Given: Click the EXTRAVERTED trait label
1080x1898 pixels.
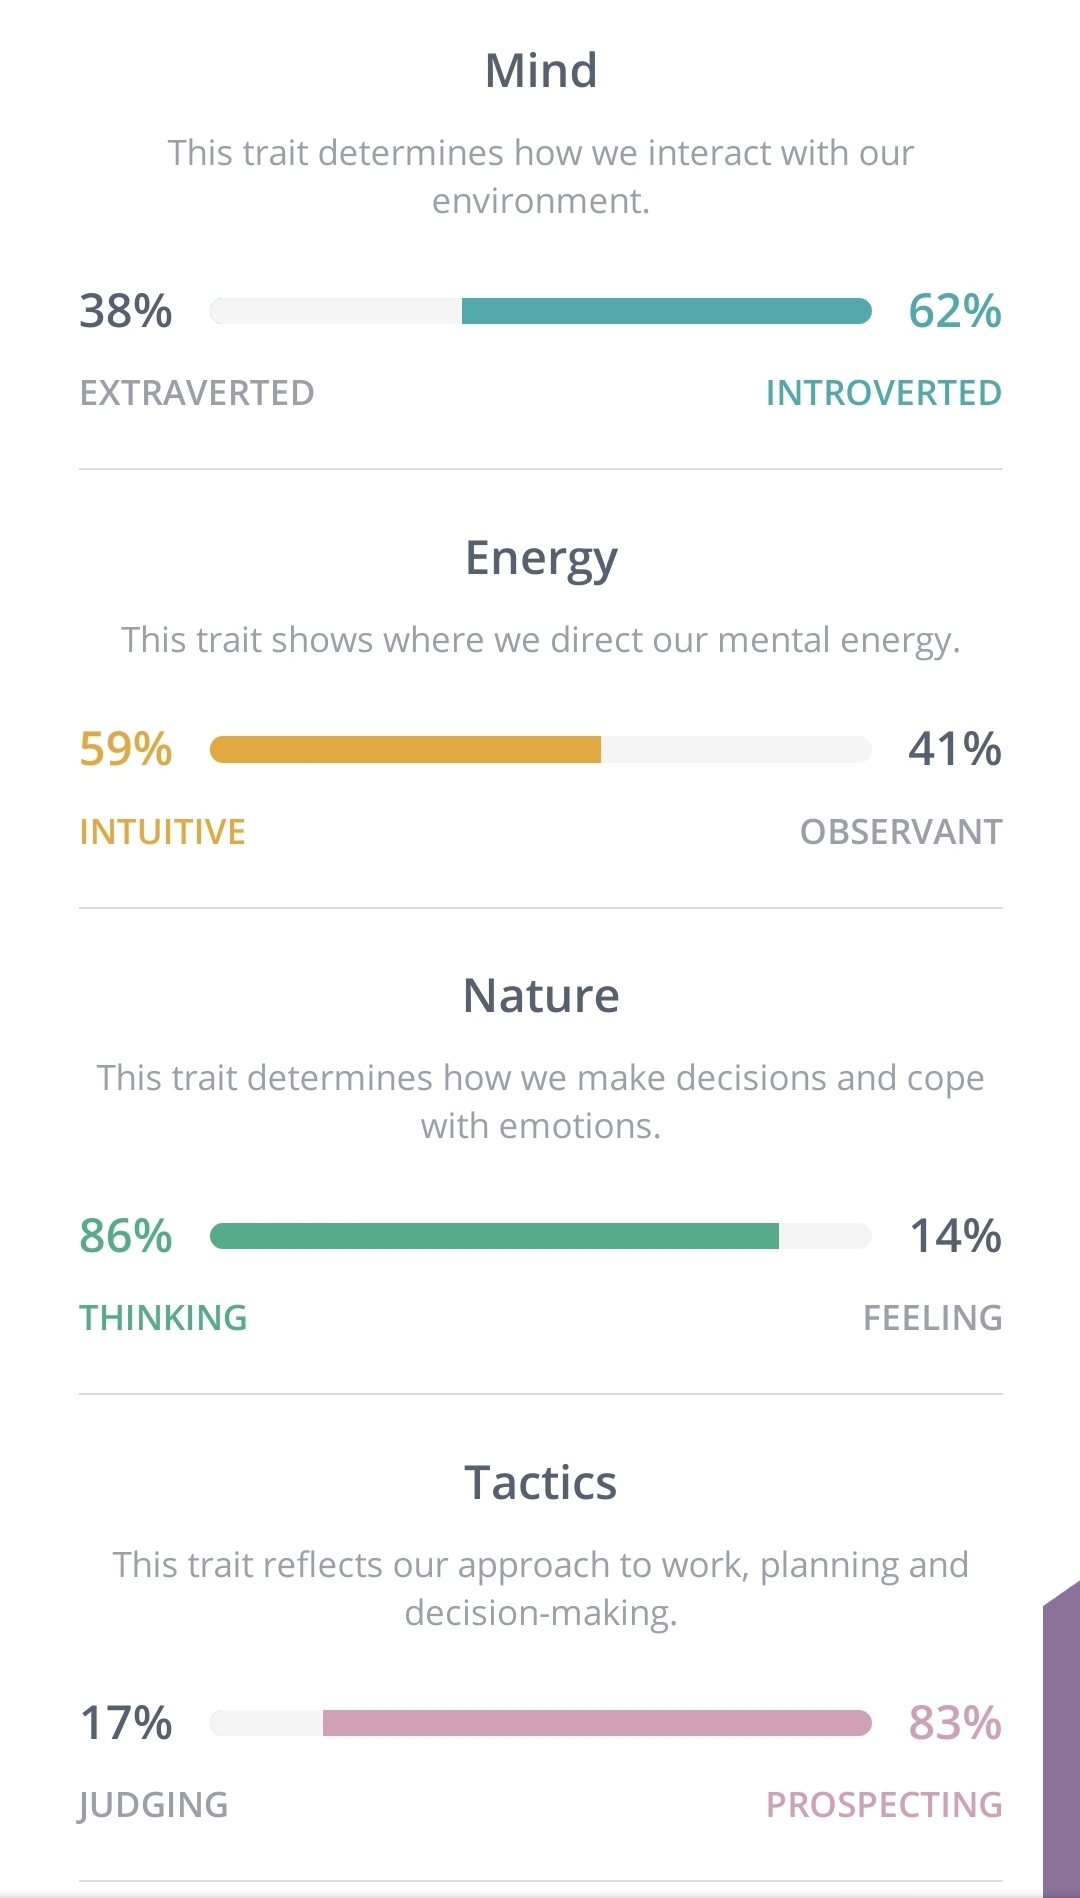Looking at the screenshot, I should coord(197,393).
